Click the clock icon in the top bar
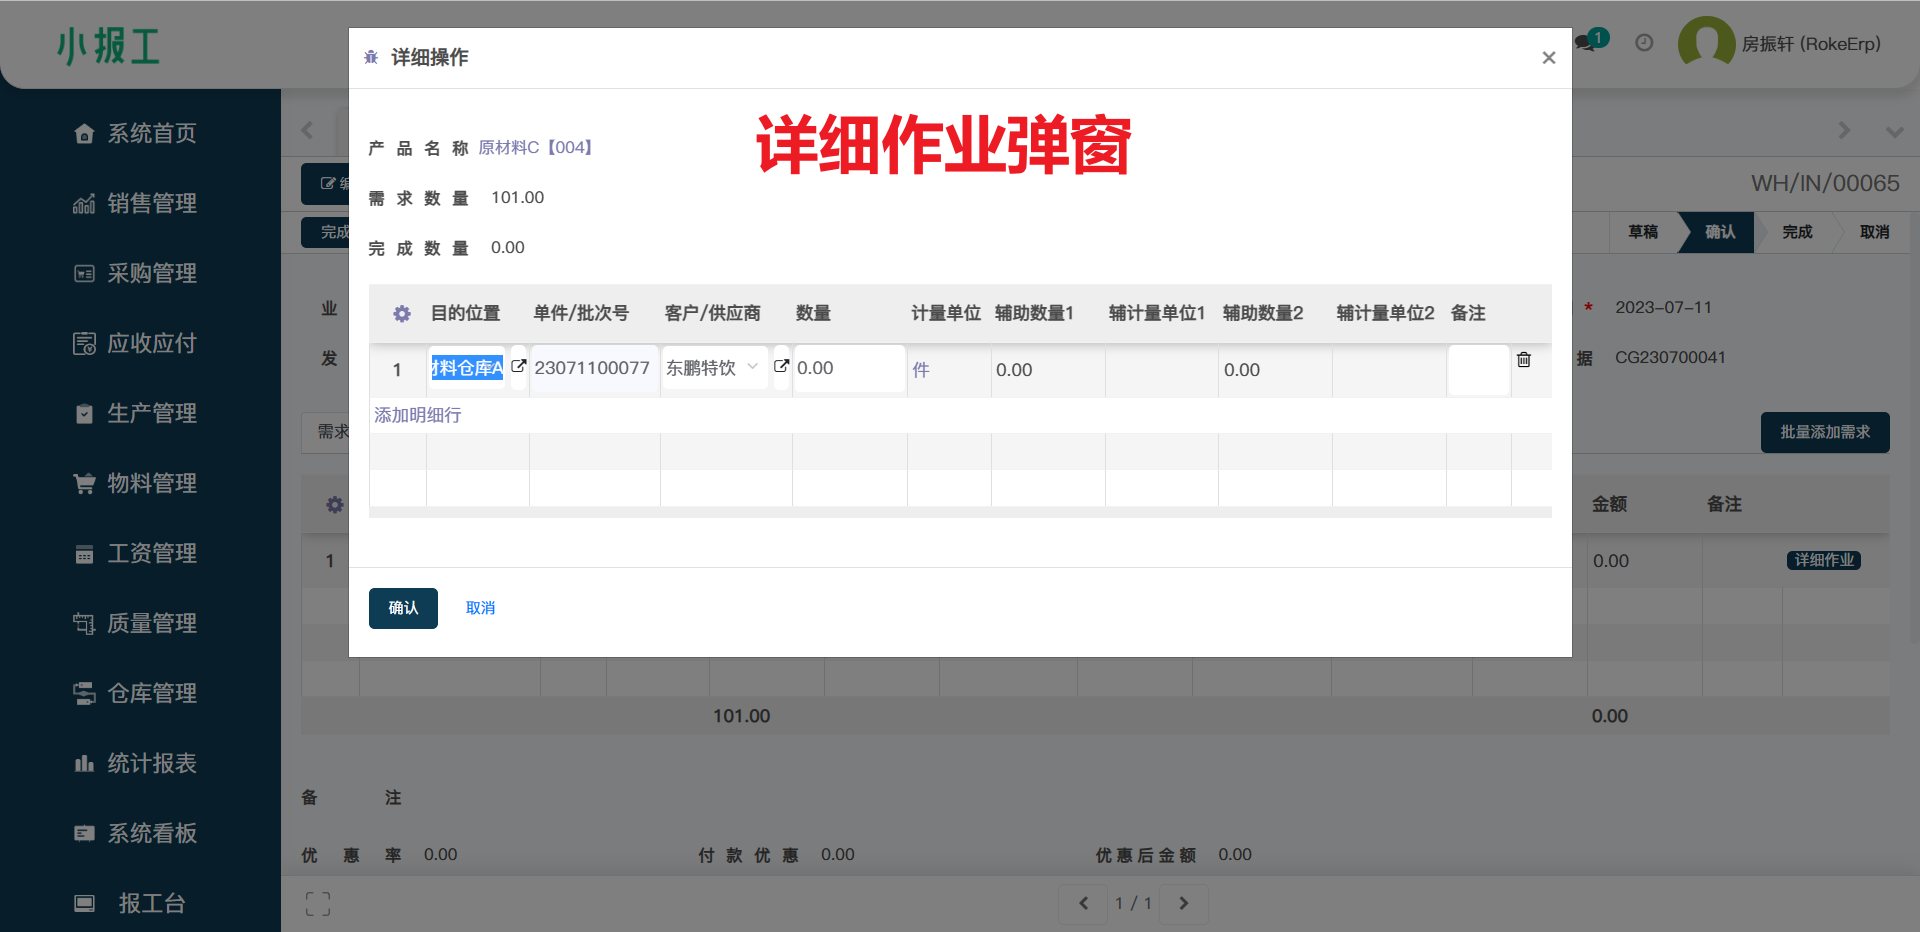1920x932 pixels. coord(1644,42)
